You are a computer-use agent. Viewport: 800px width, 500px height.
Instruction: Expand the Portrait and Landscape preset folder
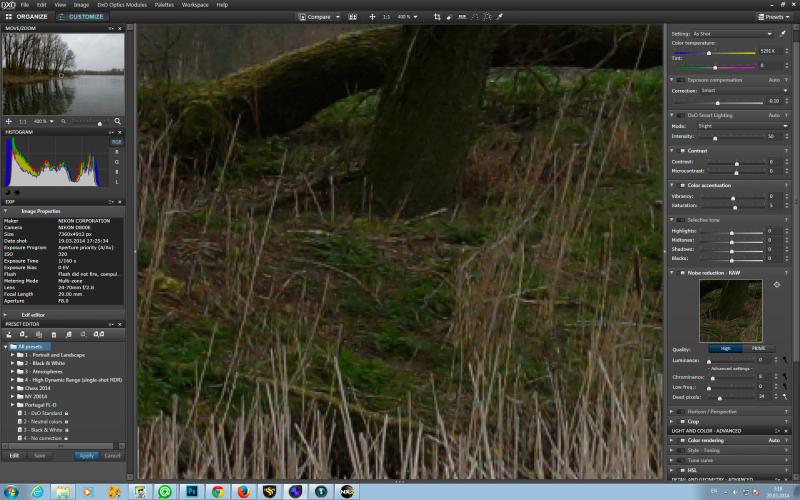coord(13,355)
